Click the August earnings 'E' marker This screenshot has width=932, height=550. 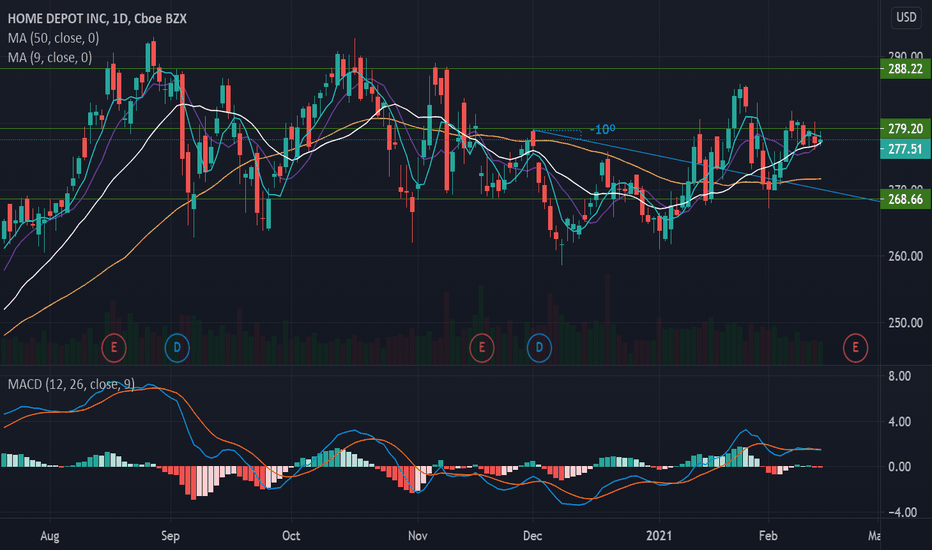click(x=114, y=348)
